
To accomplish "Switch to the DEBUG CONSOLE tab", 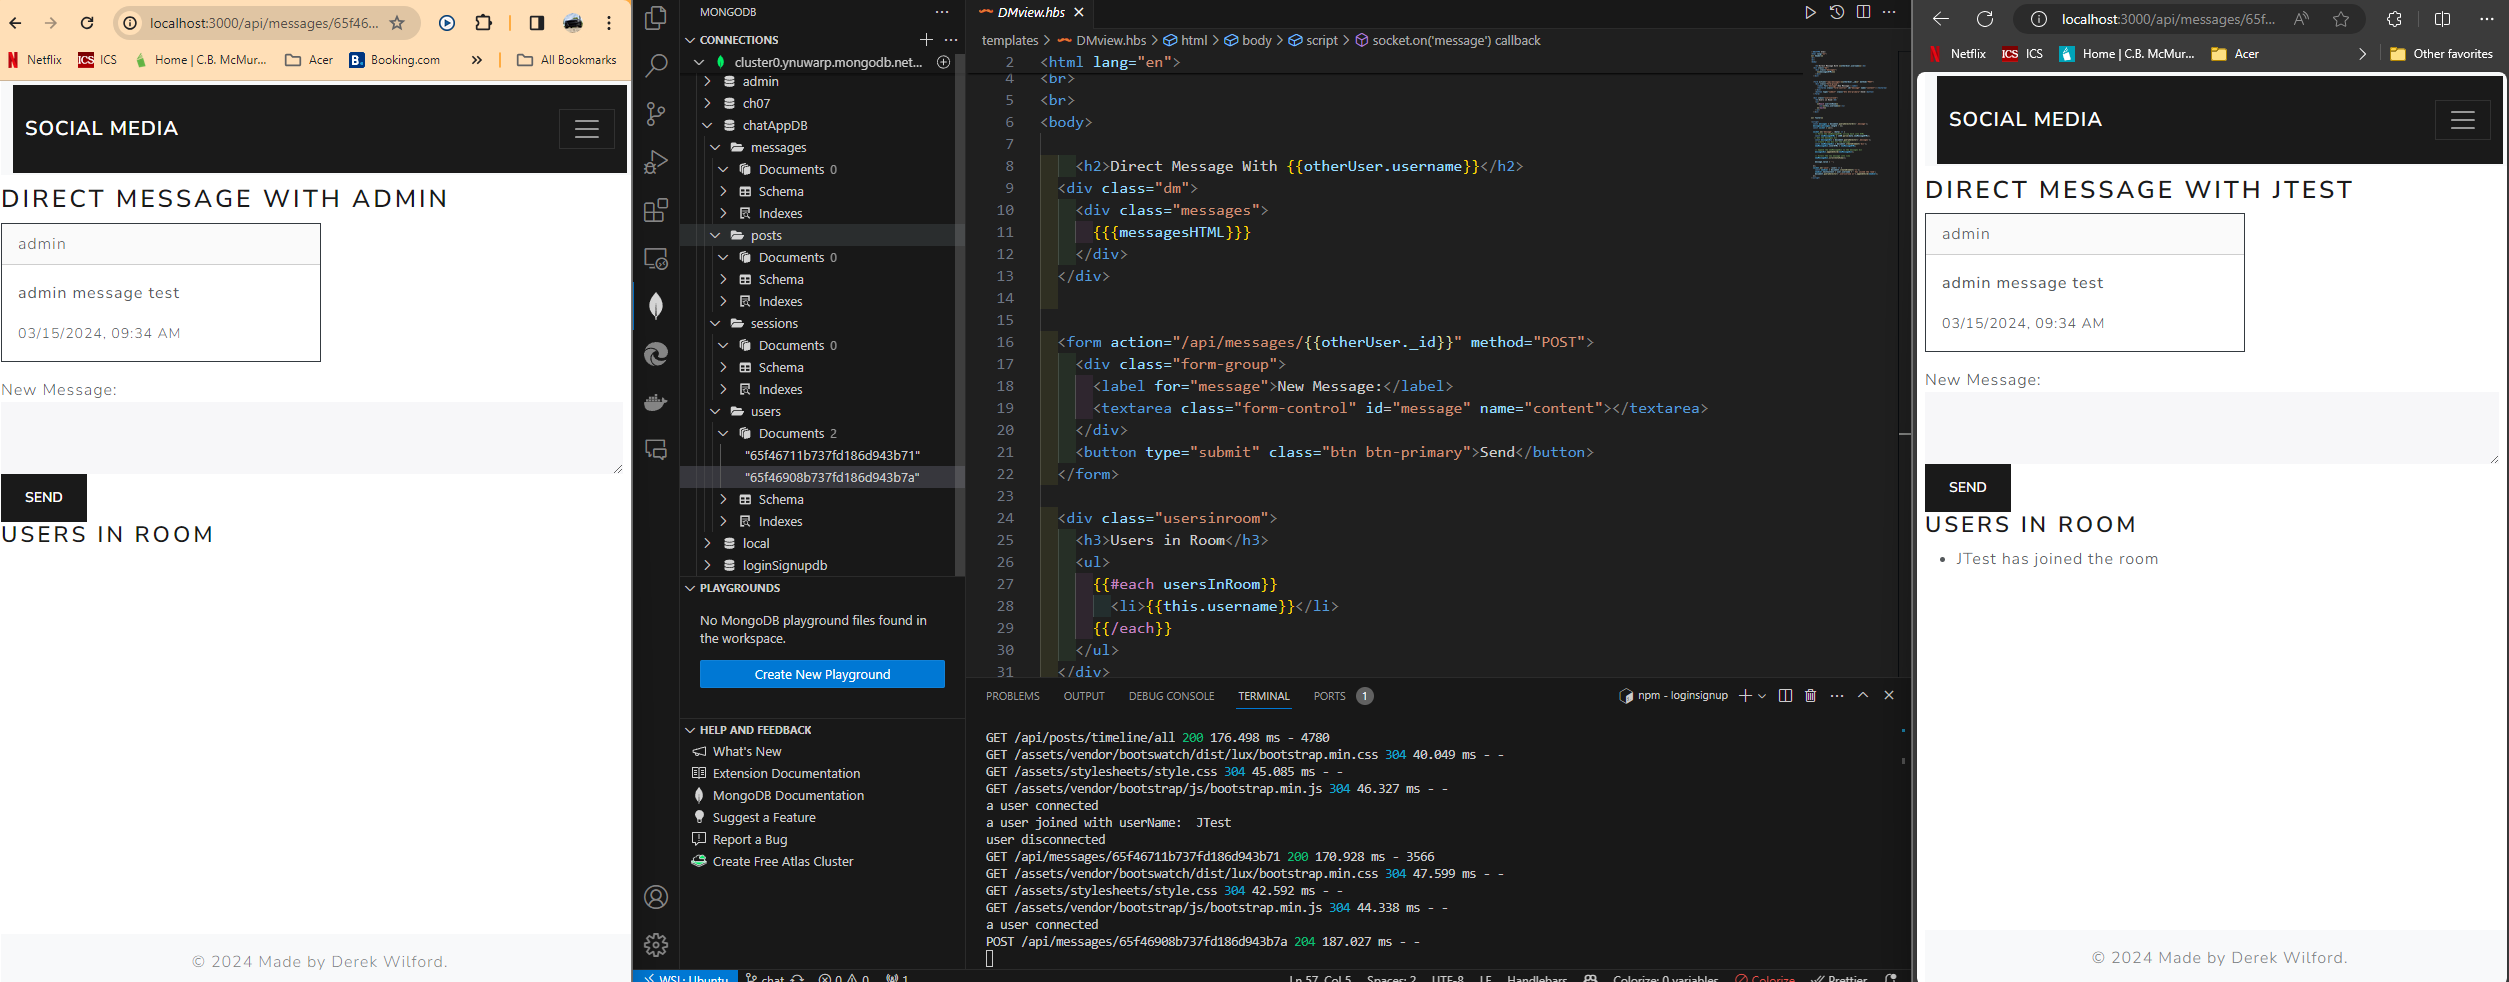I will coord(1172,696).
